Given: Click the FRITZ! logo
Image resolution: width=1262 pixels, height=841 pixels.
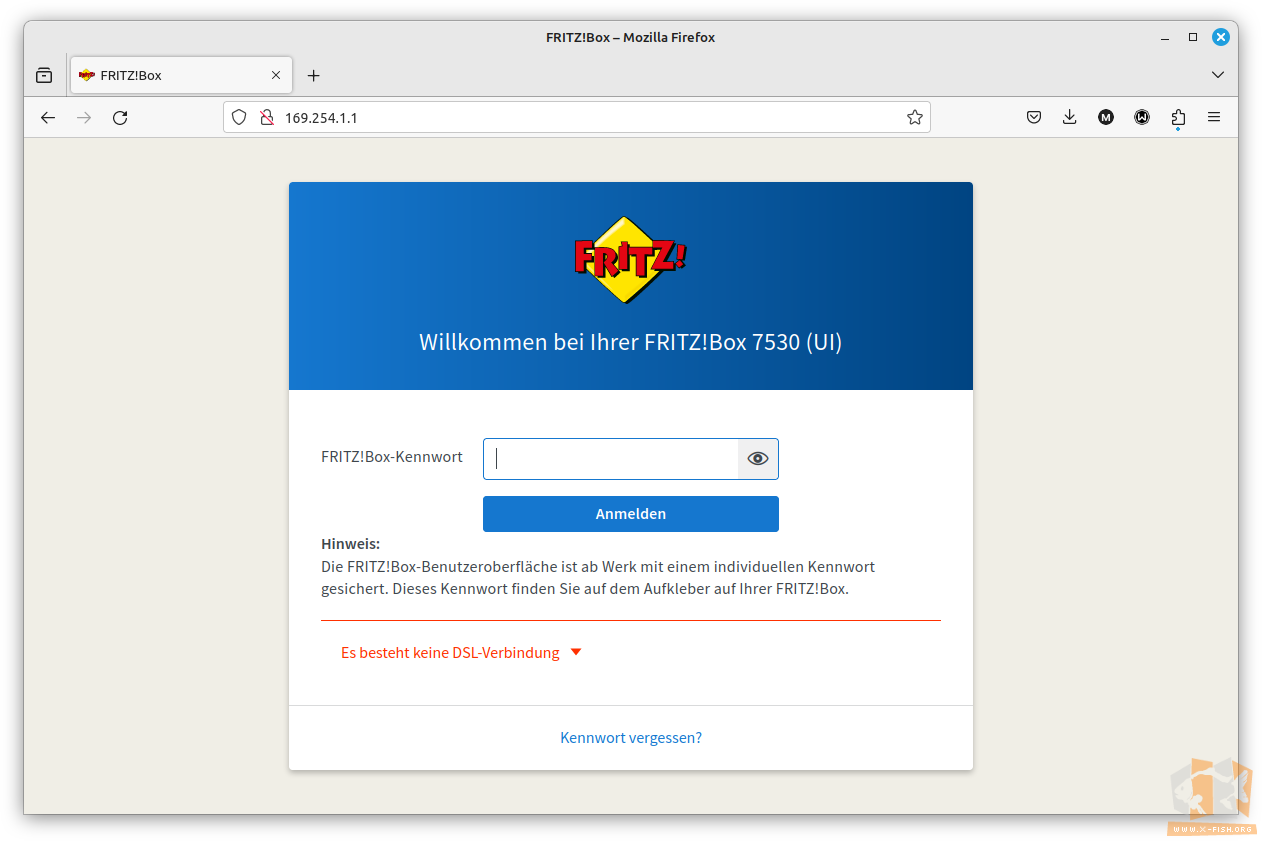Looking at the screenshot, I should (630, 260).
